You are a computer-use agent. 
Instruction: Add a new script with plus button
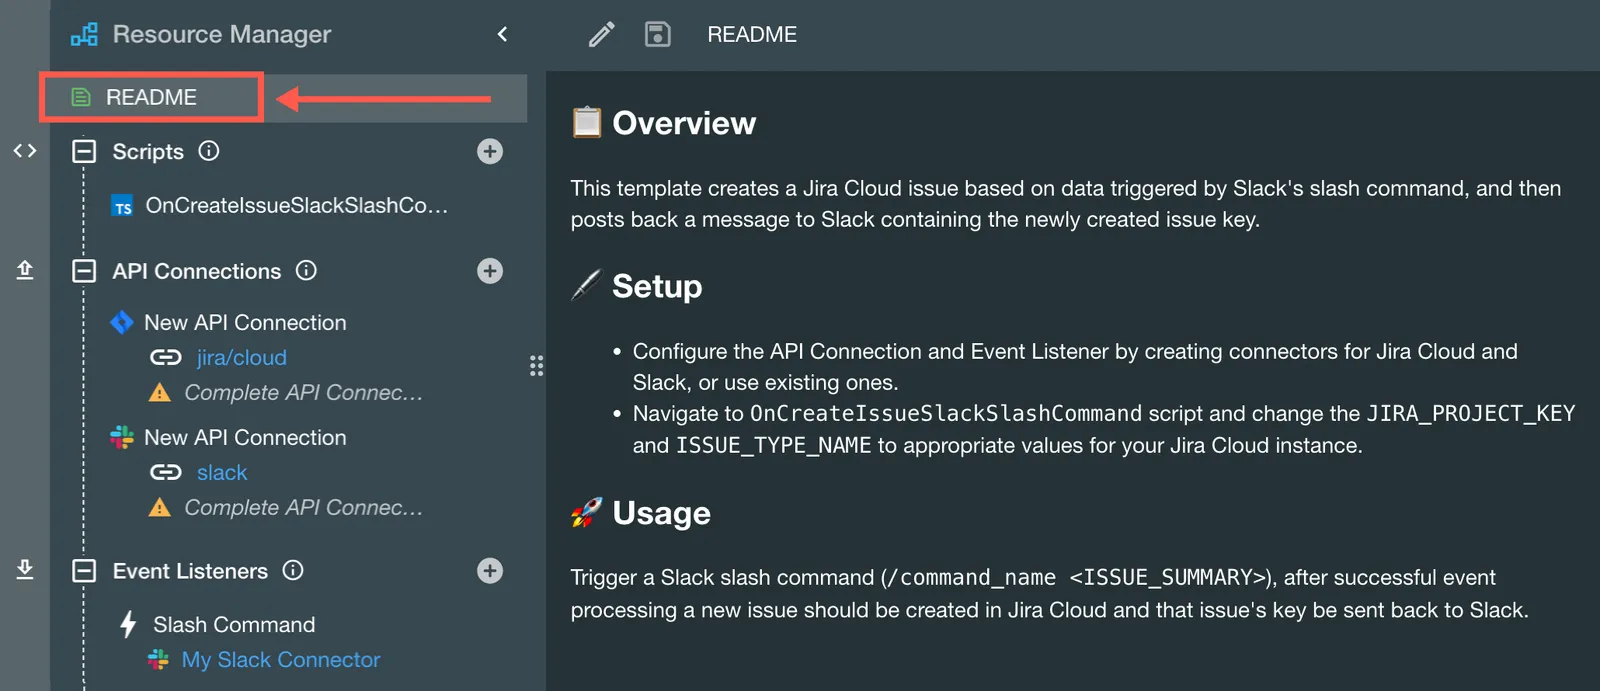490,151
